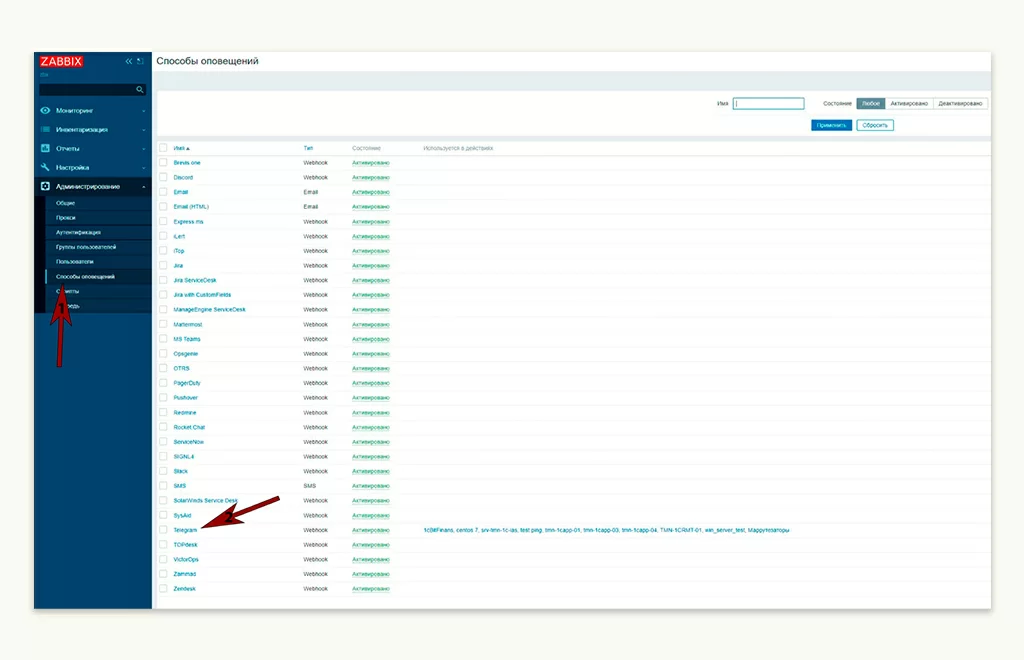Click the eye icon for Мониторинг

pos(45,110)
